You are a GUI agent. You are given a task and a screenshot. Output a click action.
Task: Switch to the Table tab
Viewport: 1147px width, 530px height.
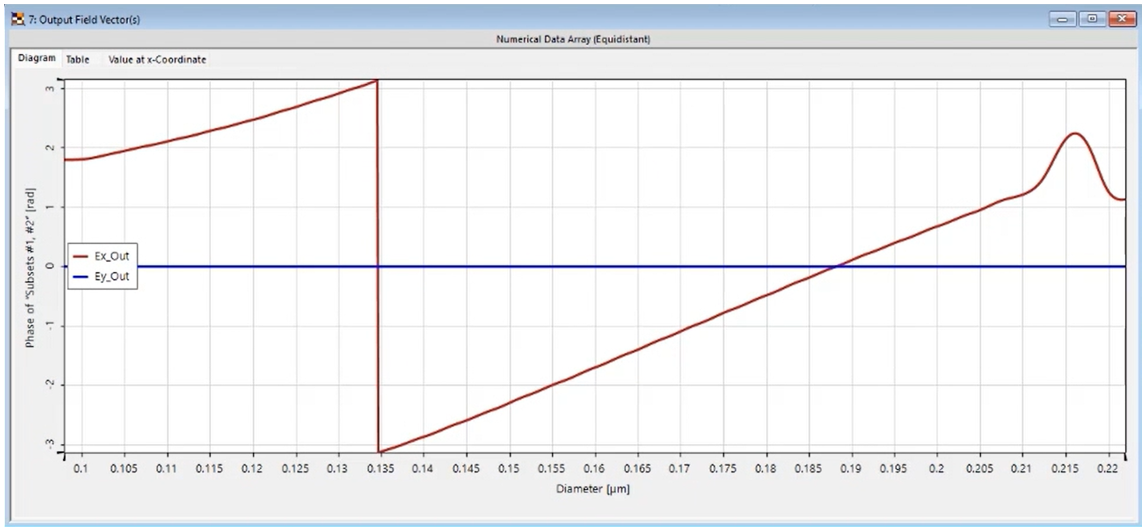tap(78, 60)
